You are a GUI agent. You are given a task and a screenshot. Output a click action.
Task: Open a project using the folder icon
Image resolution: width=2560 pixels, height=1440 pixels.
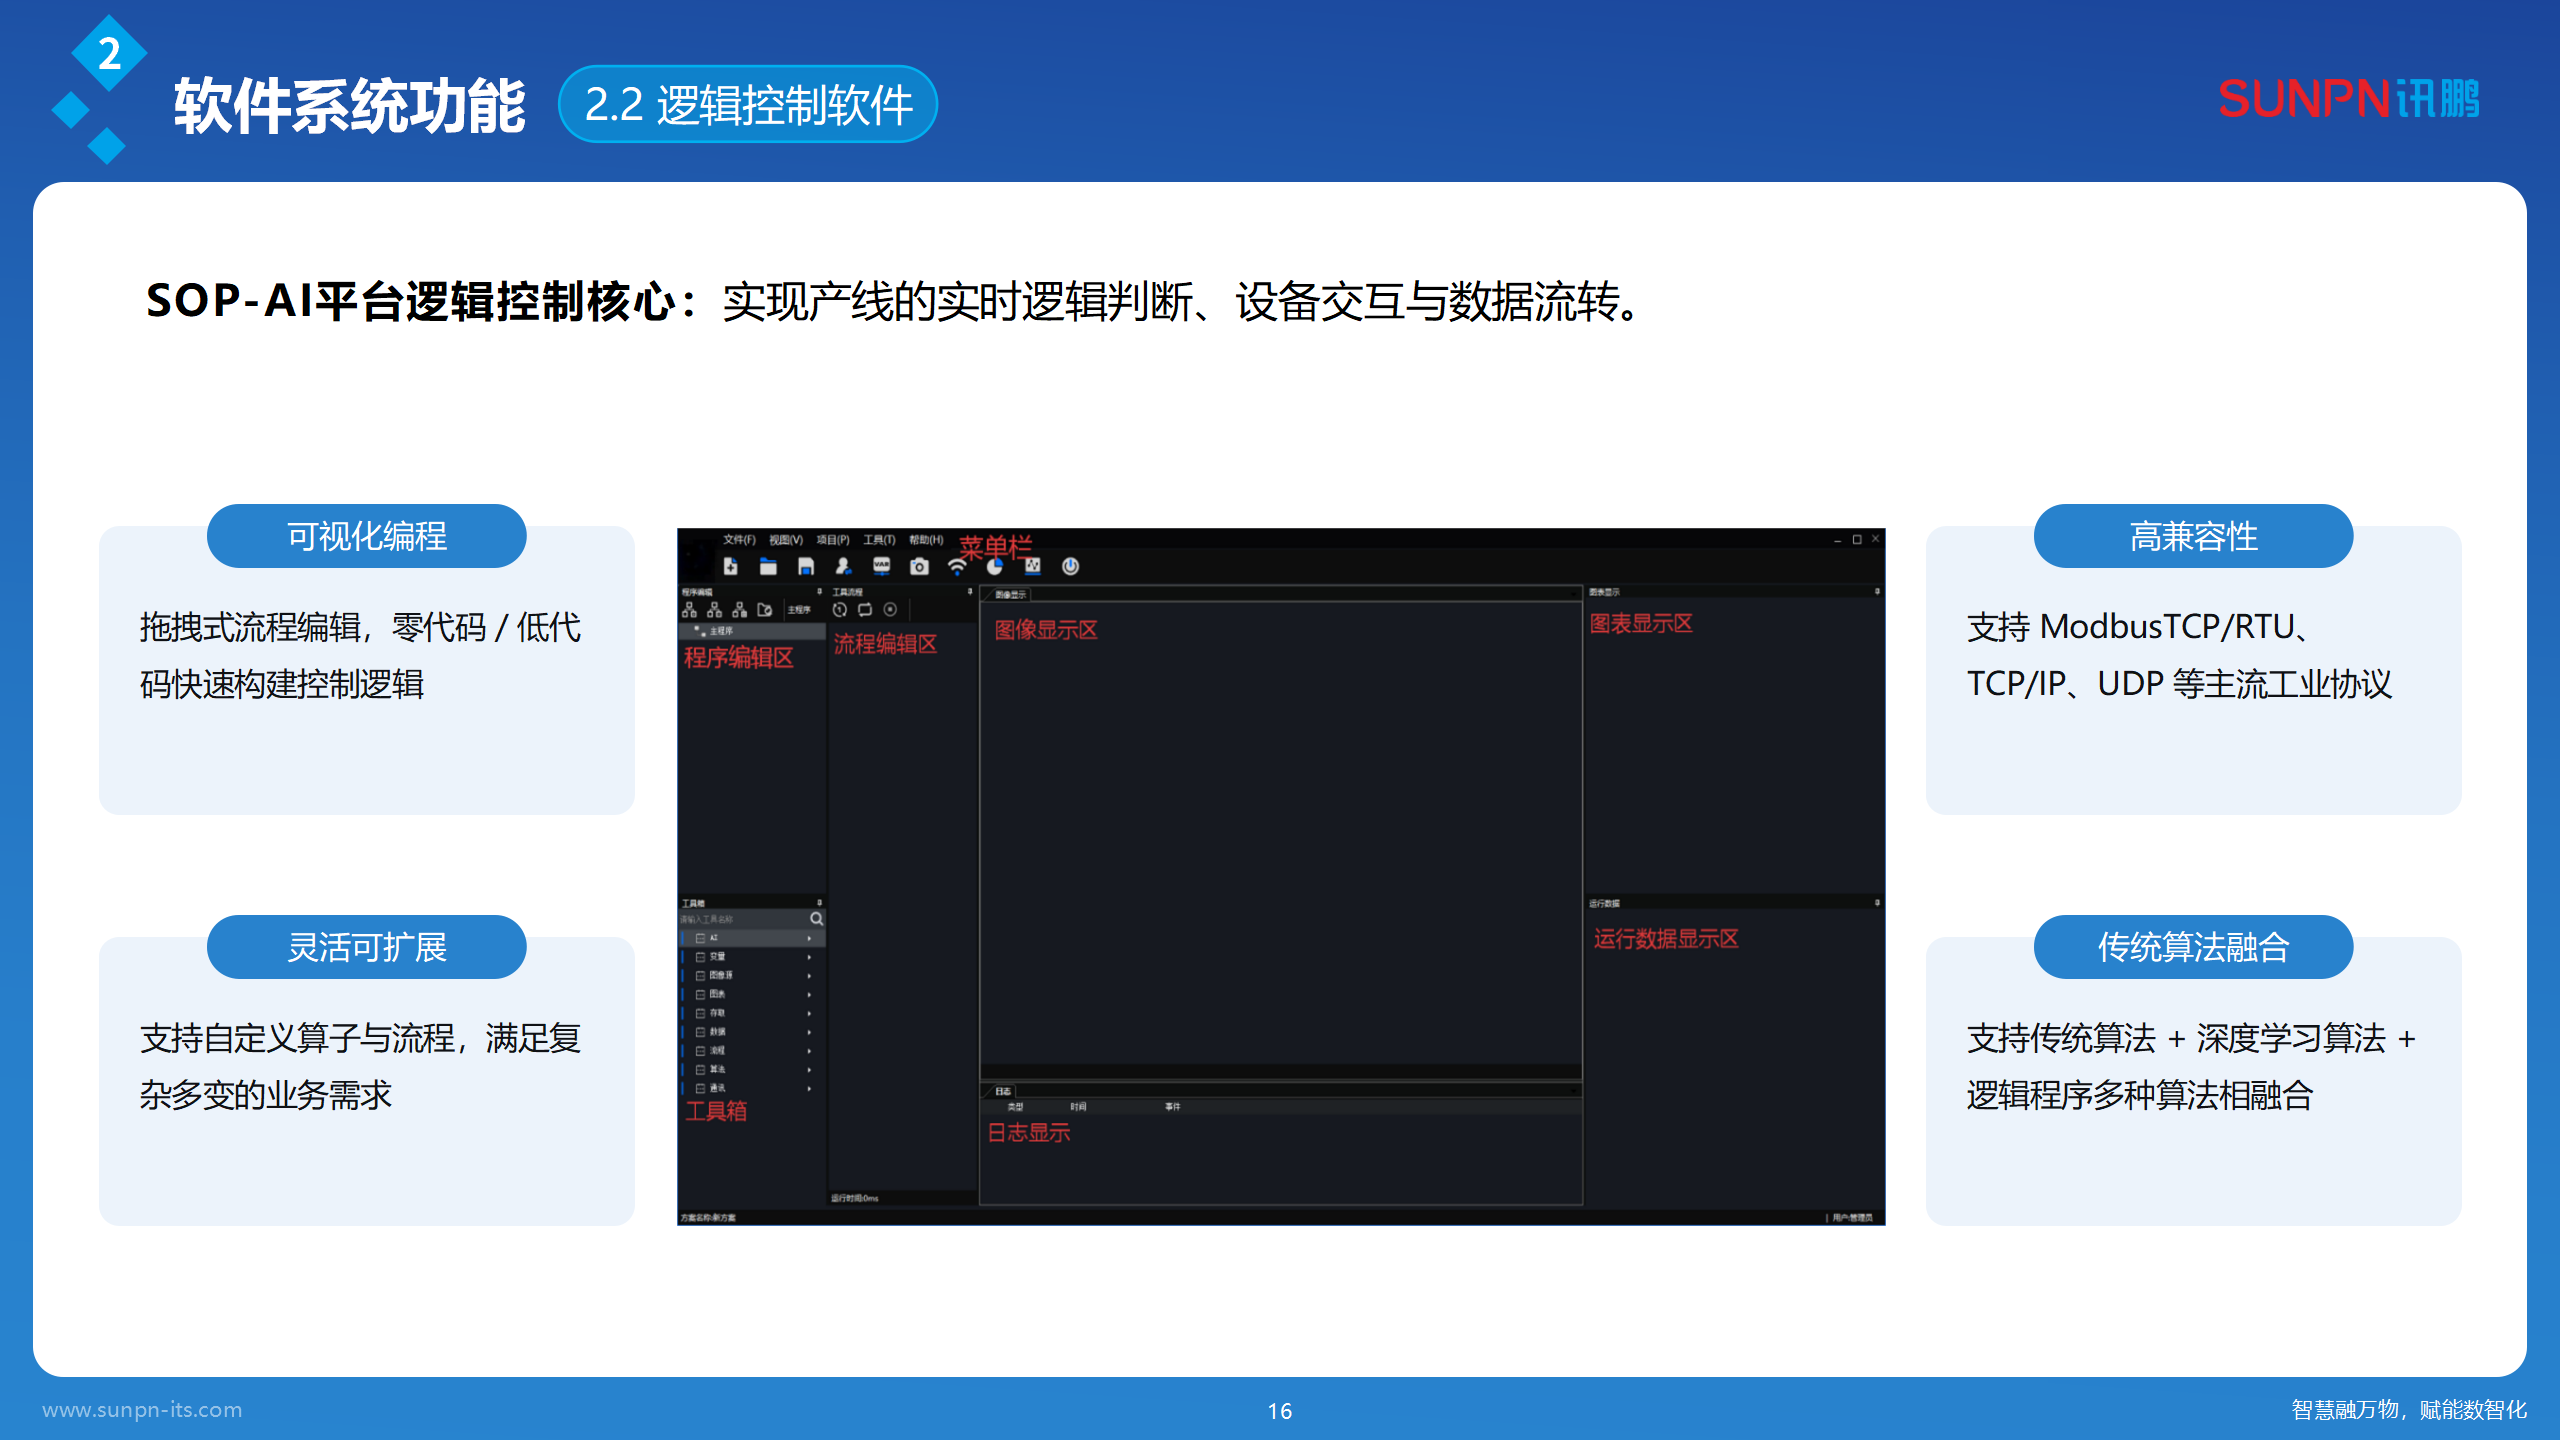767,567
